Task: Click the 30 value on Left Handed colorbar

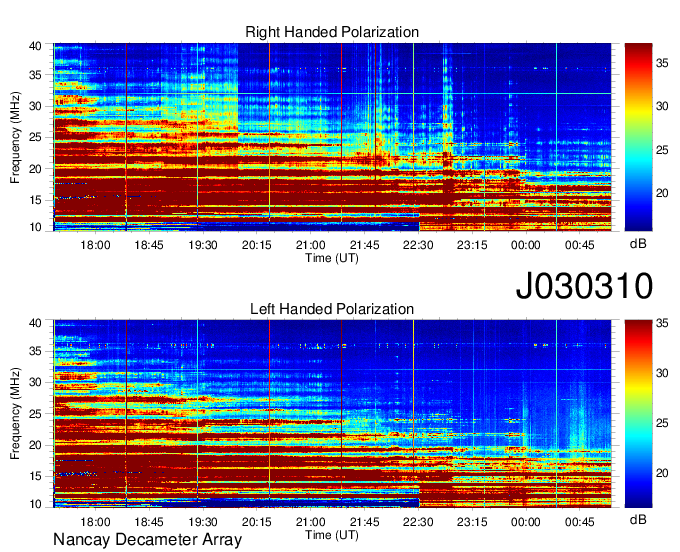Action: pyautogui.click(x=662, y=373)
